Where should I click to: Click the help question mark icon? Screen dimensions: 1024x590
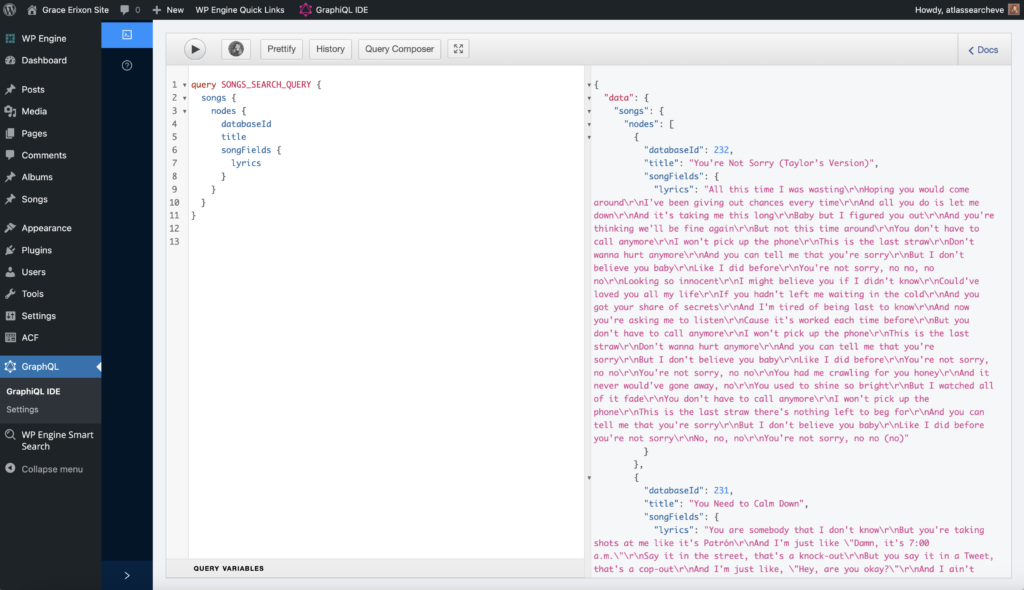pos(127,66)
